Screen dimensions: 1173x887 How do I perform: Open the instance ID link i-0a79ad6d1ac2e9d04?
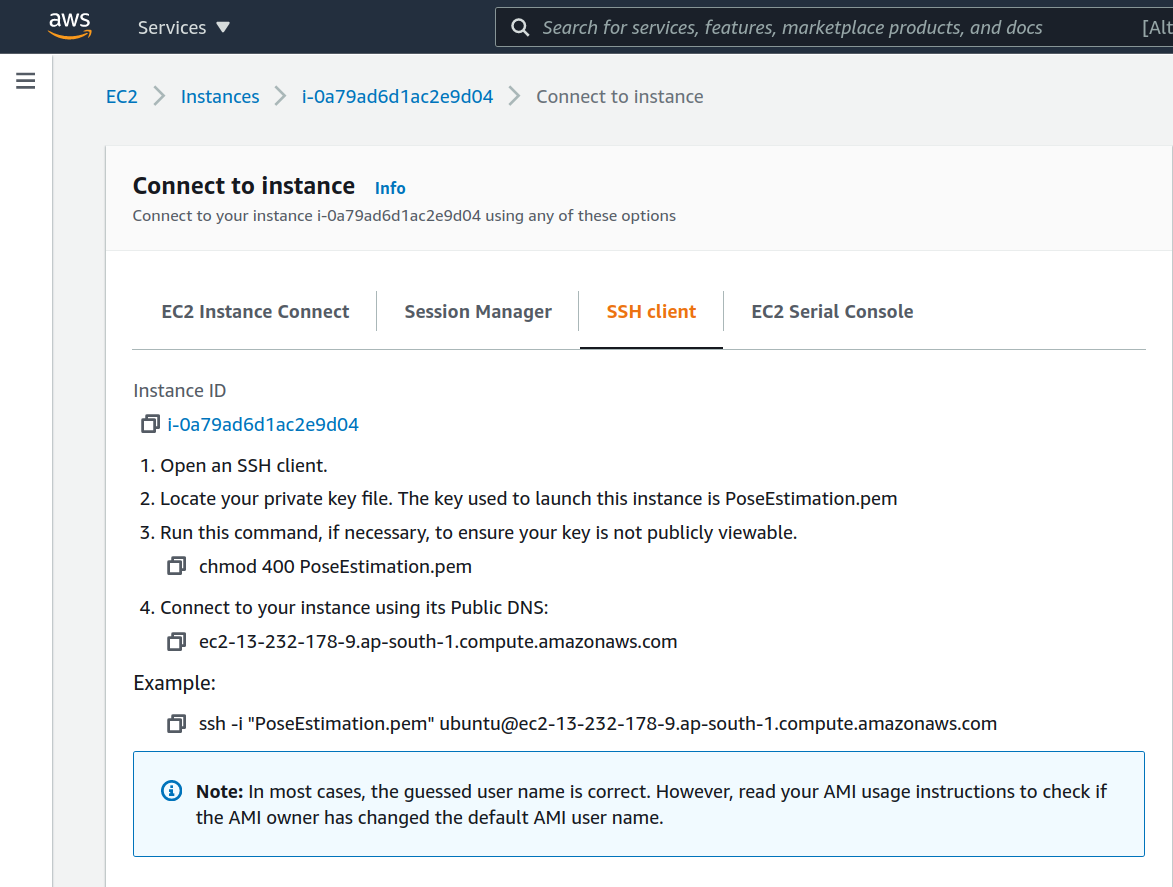point(263,424)
